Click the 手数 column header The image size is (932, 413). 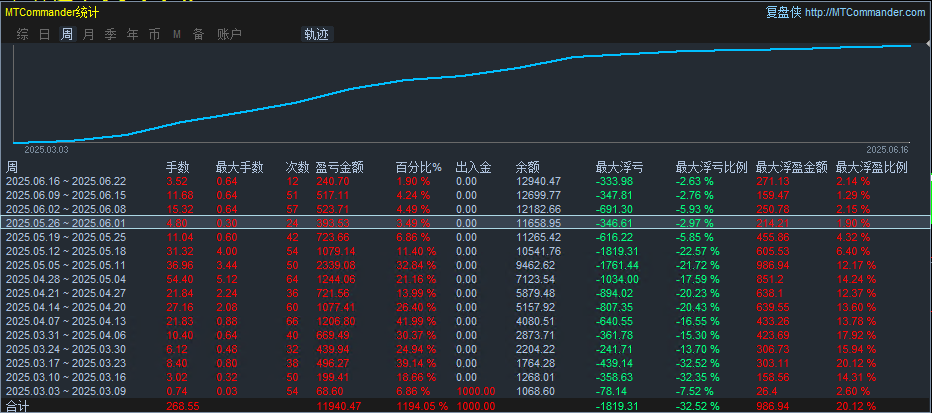click(177, 168)
